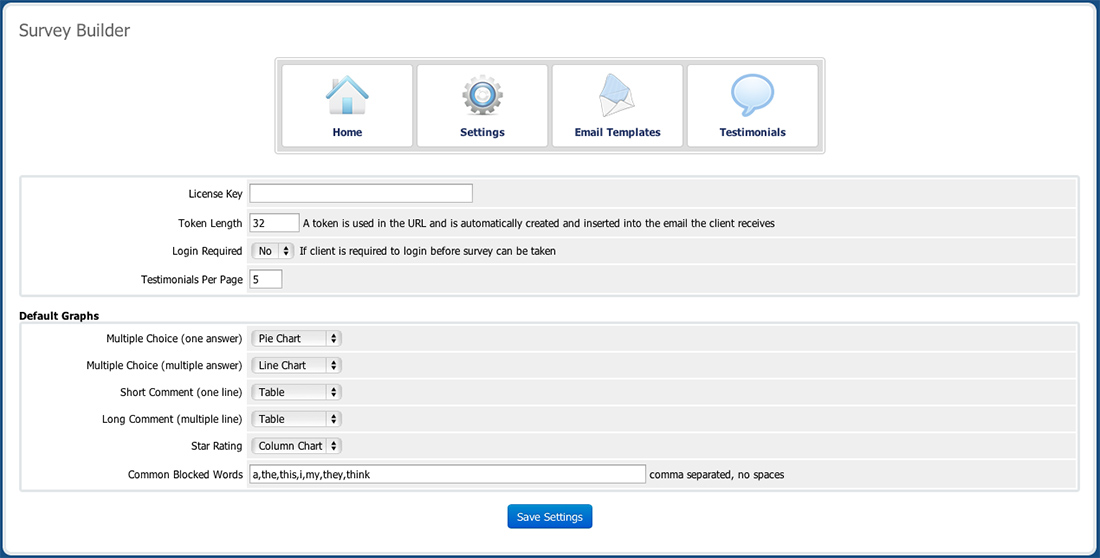Go to Email Templates text label
The width and height of the screenshot is (1100, 558).
pyautogui.click(x=617, y=132)
